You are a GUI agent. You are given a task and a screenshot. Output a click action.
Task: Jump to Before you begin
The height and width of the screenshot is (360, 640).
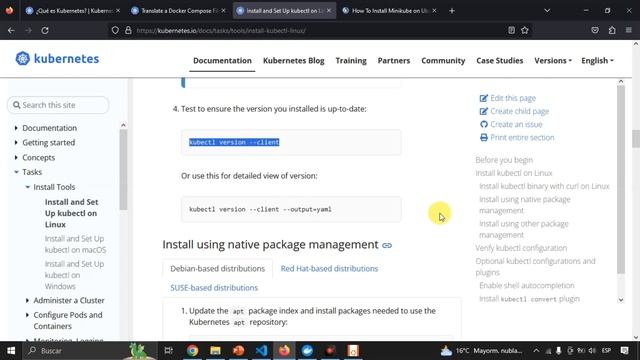click(504, 160)
